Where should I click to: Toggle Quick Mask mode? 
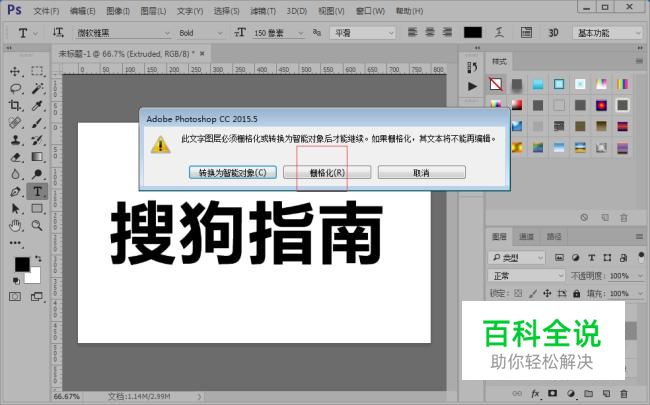[15, 297]
